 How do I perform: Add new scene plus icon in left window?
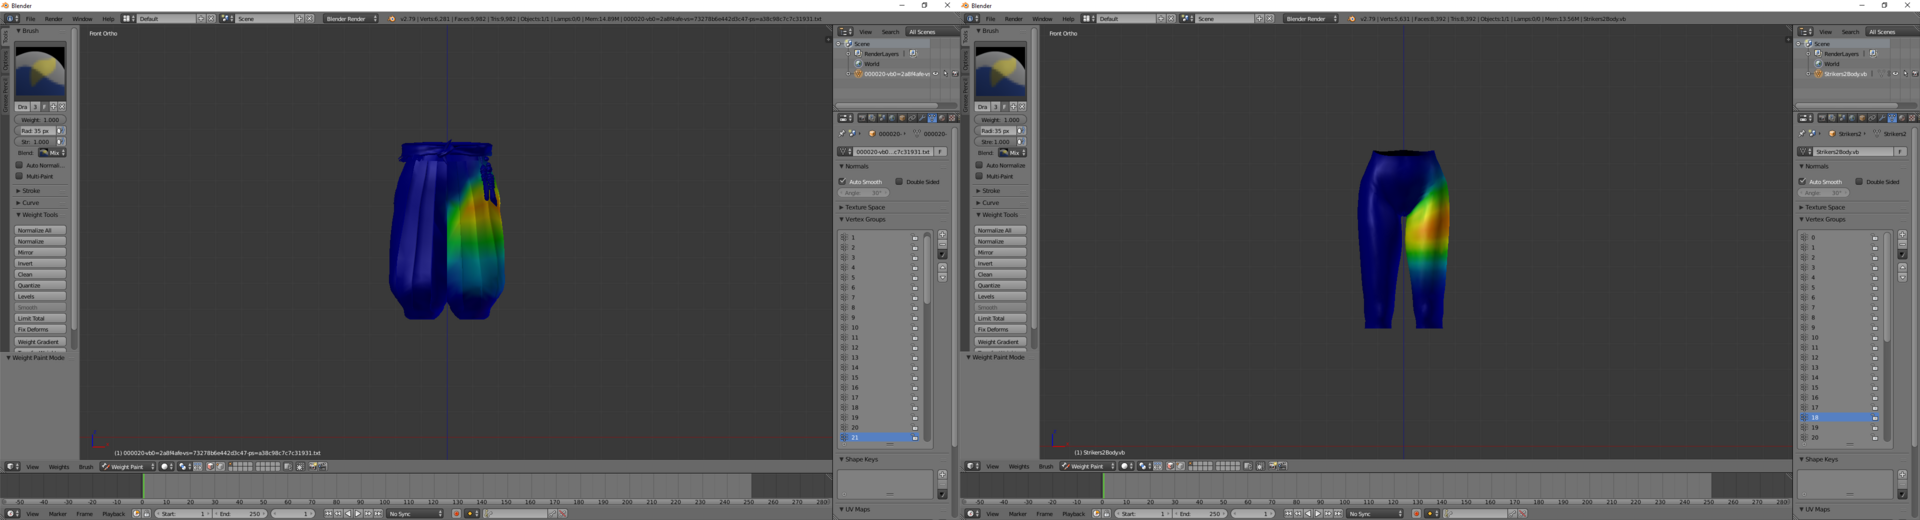299,18
